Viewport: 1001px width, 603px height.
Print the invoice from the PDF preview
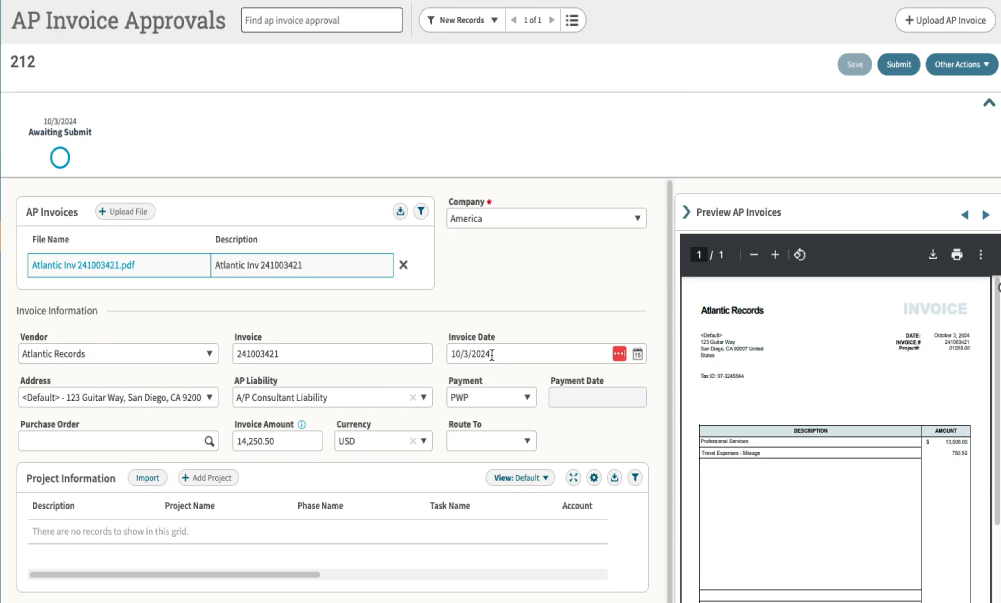956,255
